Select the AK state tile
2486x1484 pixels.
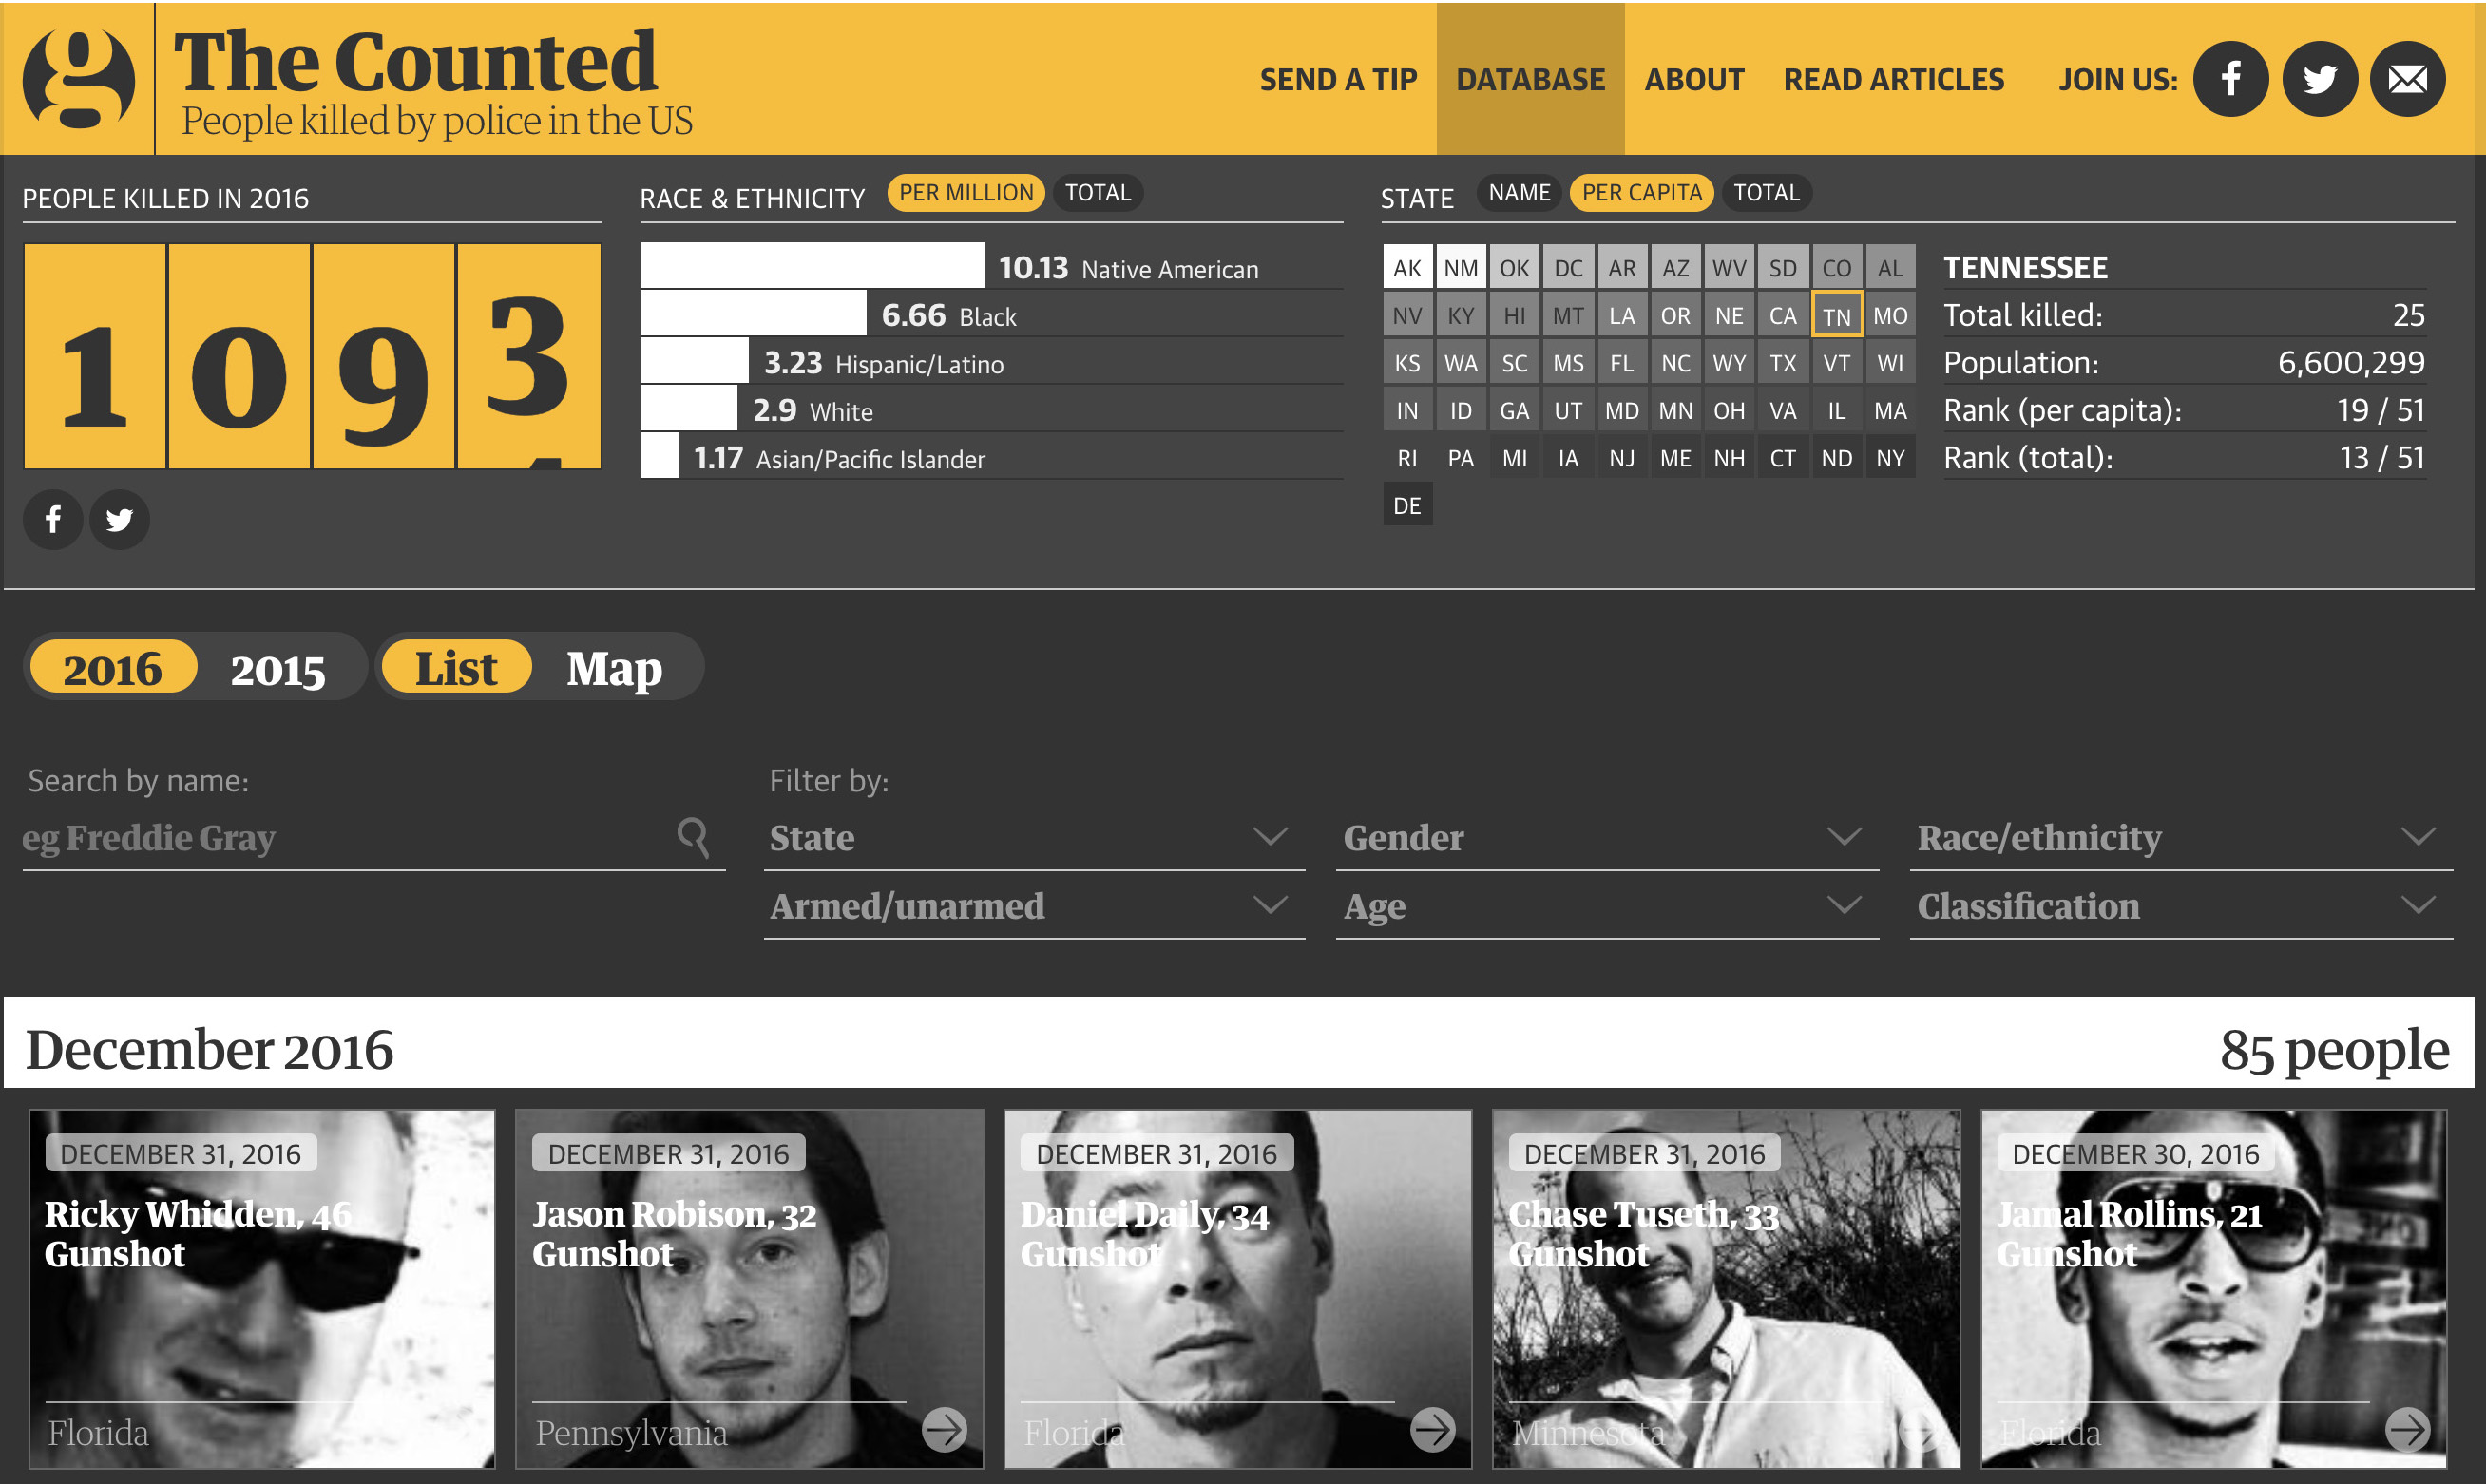coord(1406,268)
